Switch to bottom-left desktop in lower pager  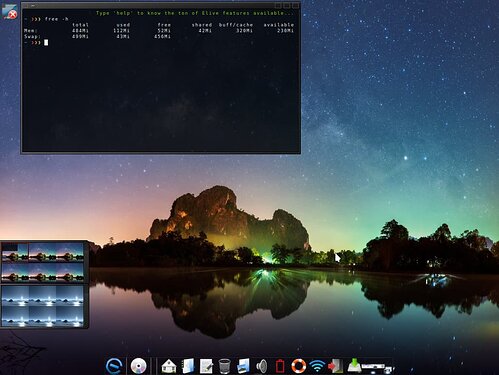(x=15, y=316)
